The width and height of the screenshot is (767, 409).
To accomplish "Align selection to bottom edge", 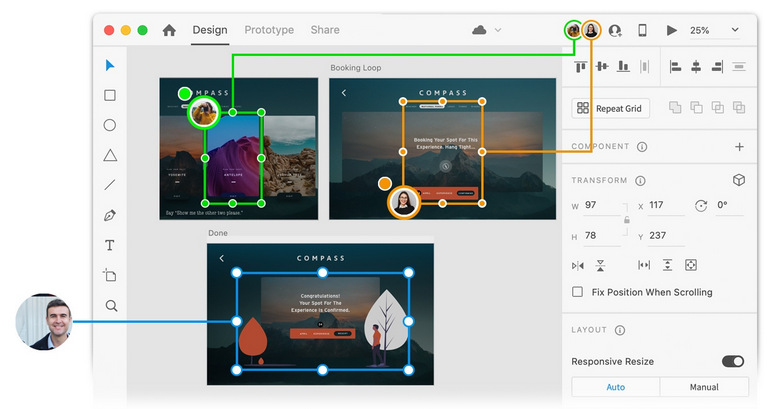I will click(x=623, y=67).
